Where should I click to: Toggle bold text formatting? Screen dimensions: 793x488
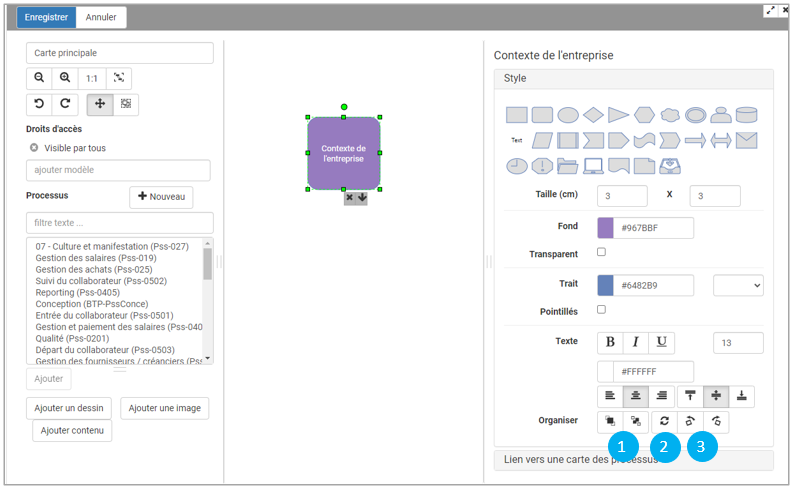point(610,342)
